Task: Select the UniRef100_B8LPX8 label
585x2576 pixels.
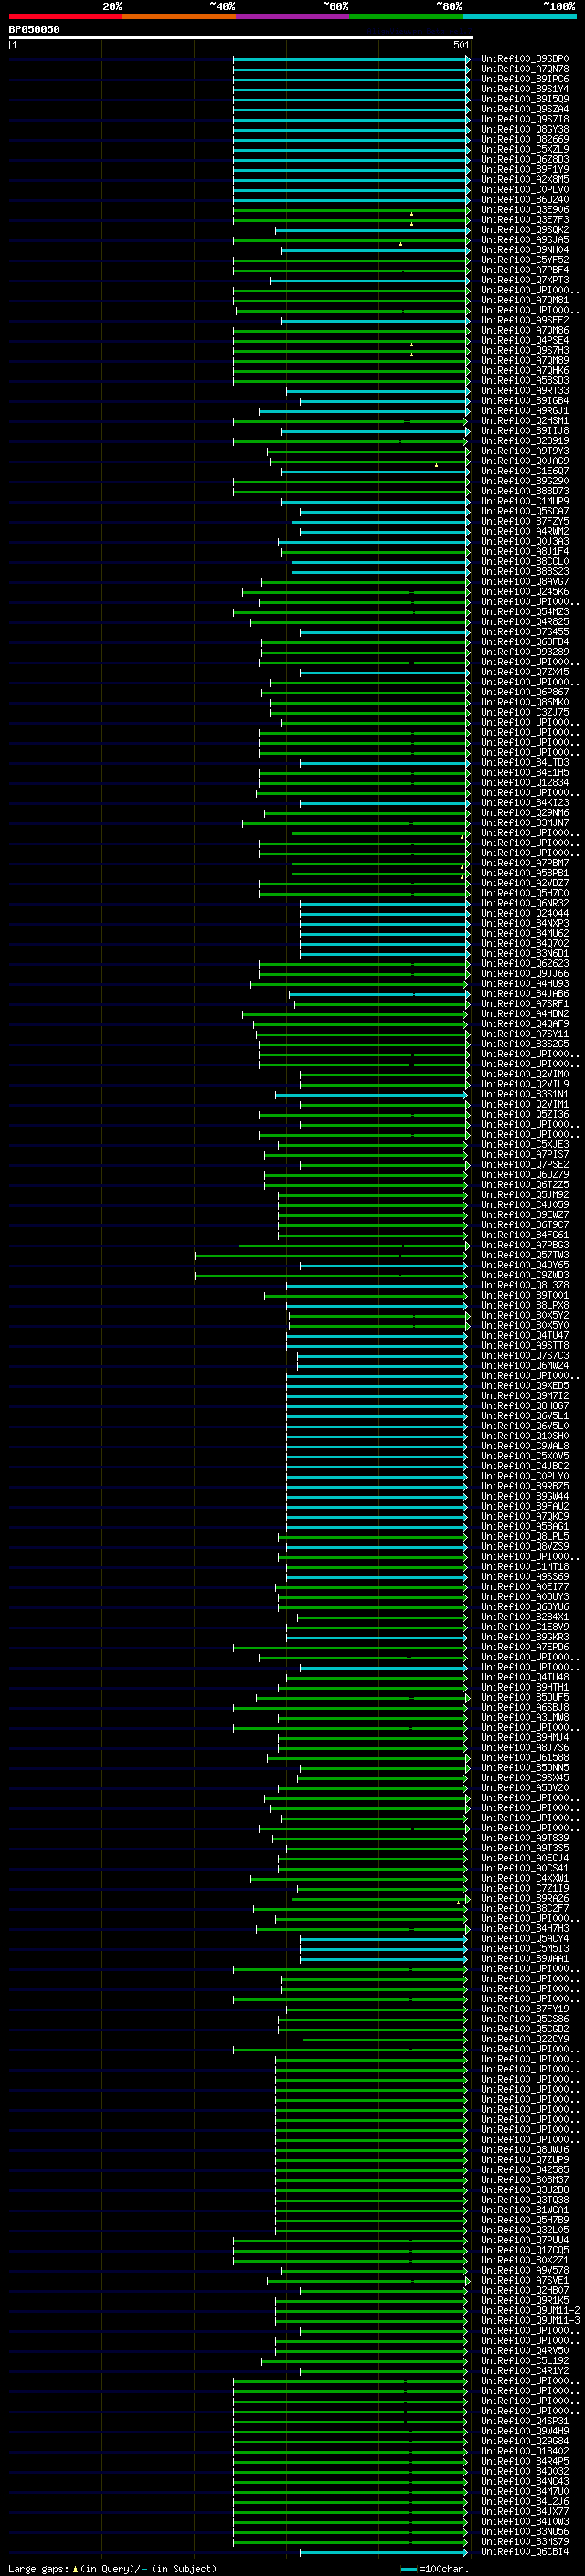Action: [x=524, y=1305]
